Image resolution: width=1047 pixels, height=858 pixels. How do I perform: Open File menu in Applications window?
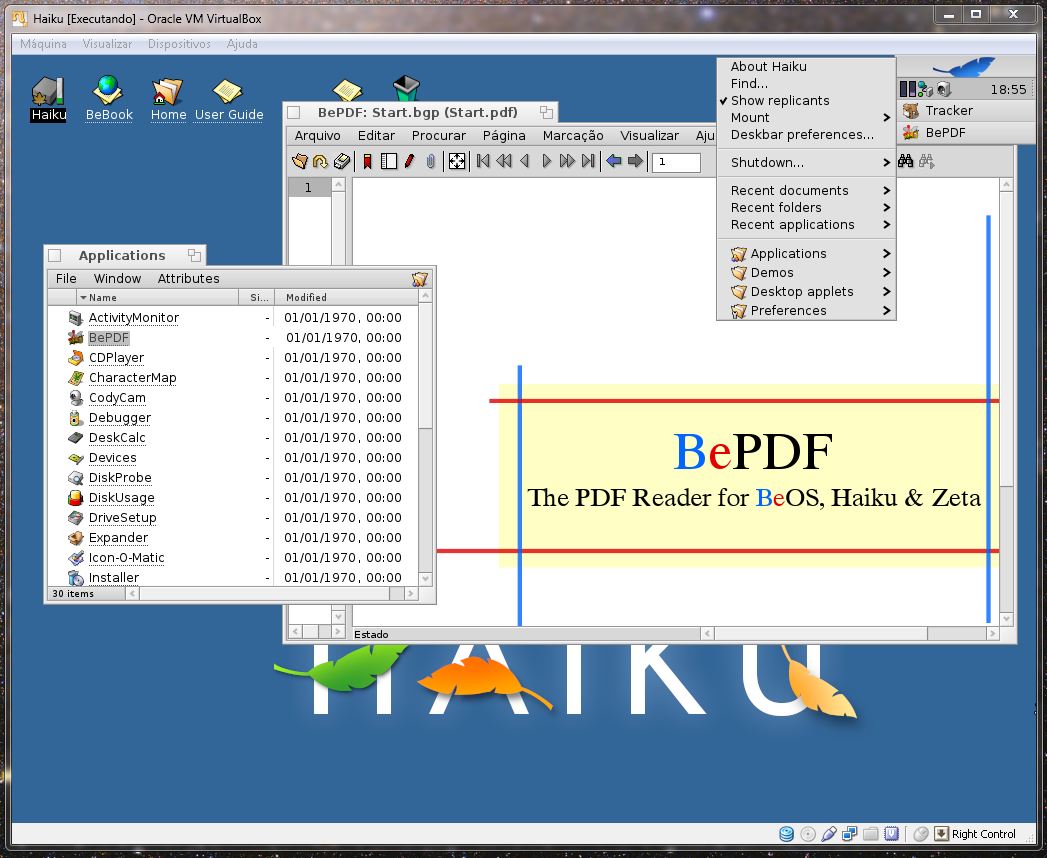[x=66, y=278]
